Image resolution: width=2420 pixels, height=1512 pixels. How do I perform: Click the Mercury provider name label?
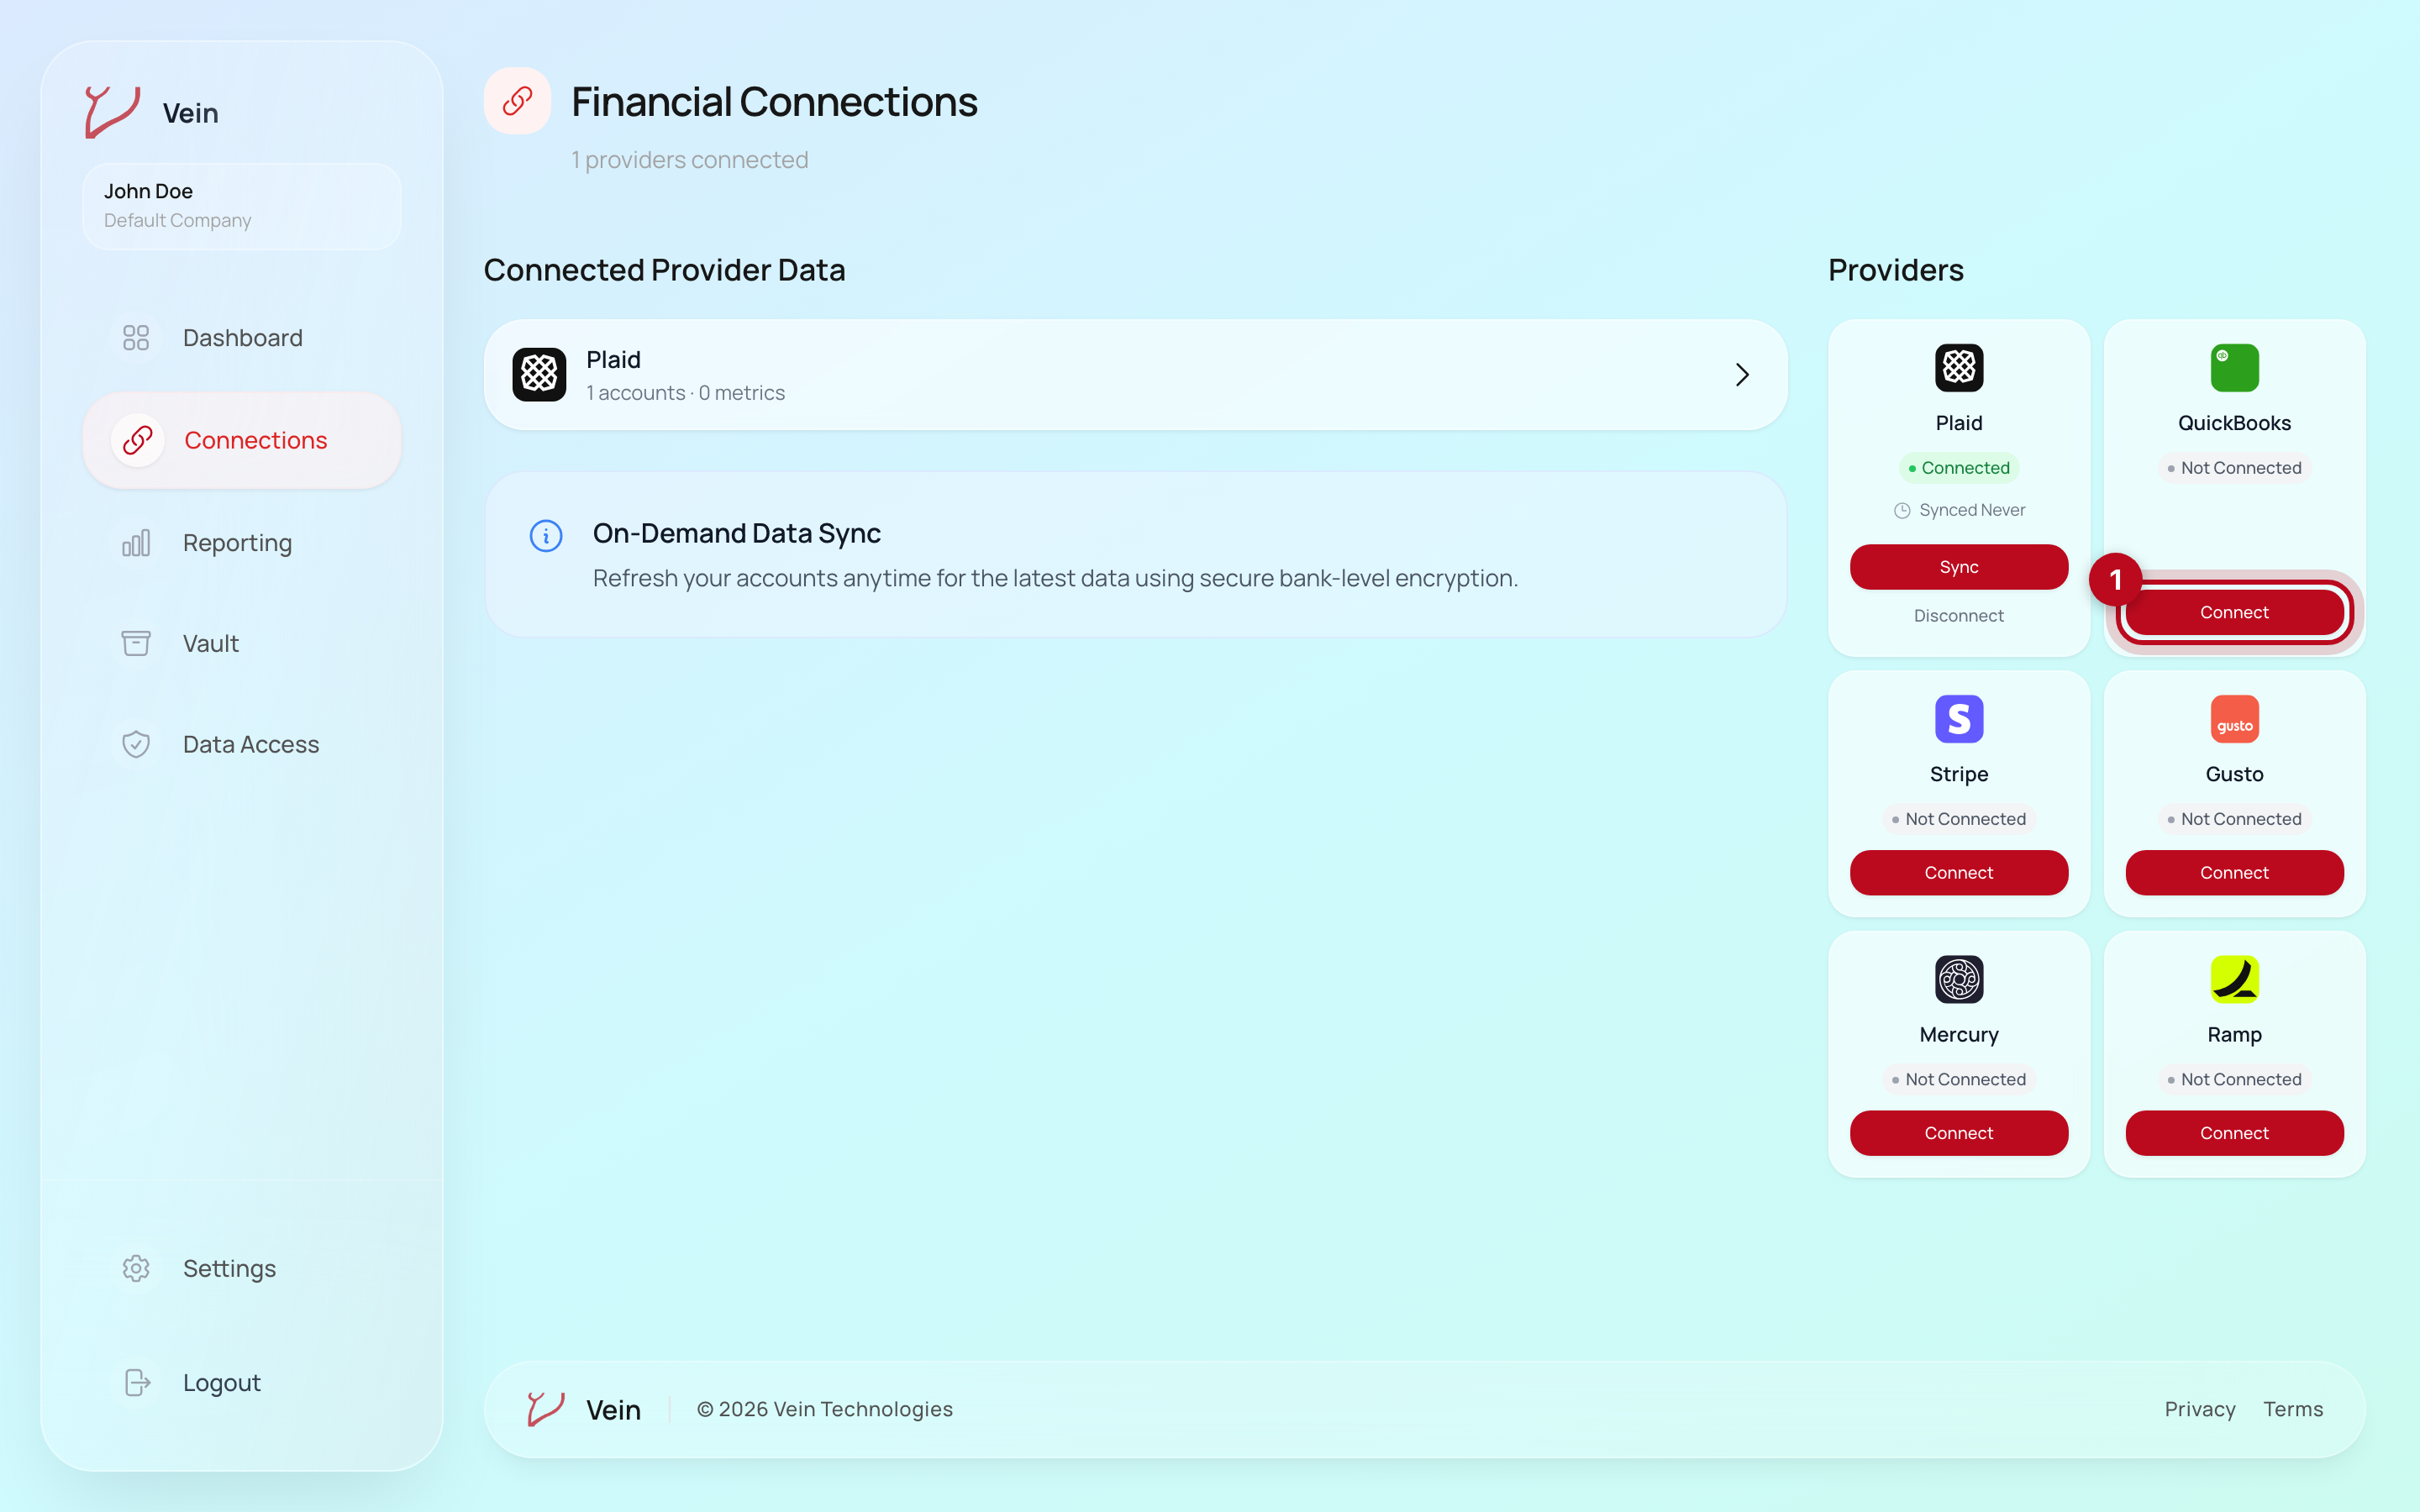pos(1959,1034)
